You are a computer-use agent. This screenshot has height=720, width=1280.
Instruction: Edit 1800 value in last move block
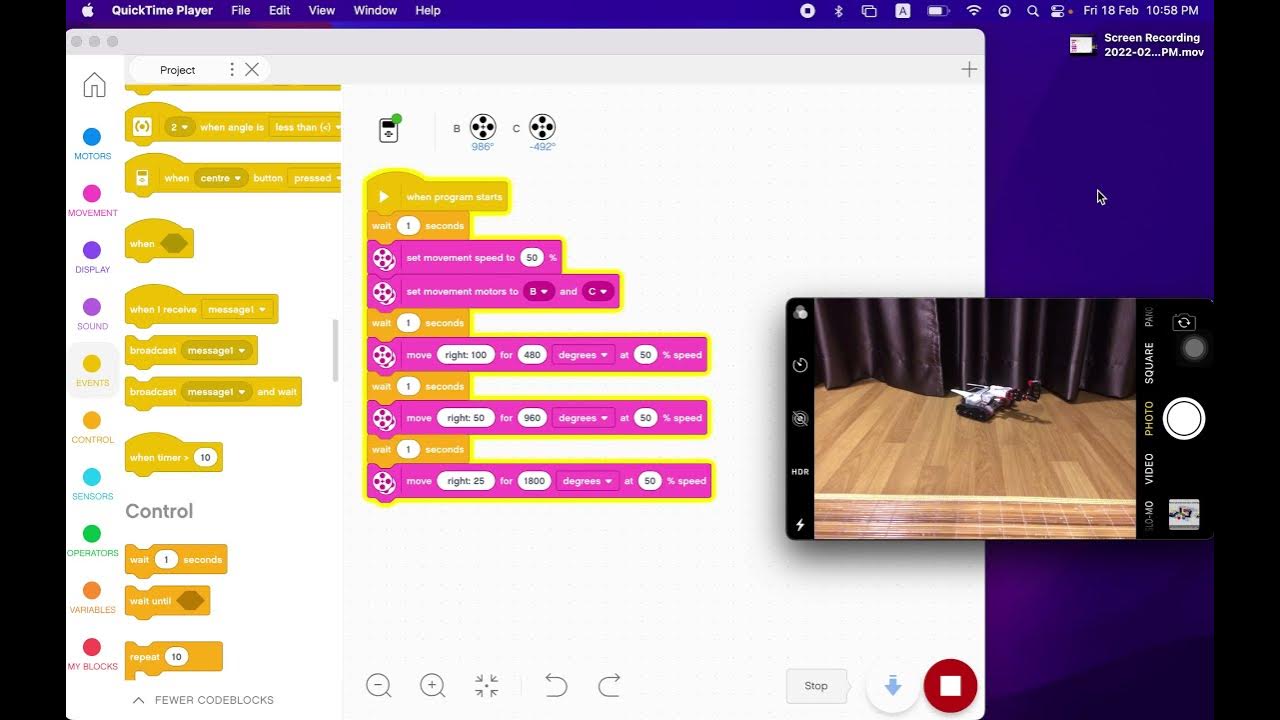point(535,481)
